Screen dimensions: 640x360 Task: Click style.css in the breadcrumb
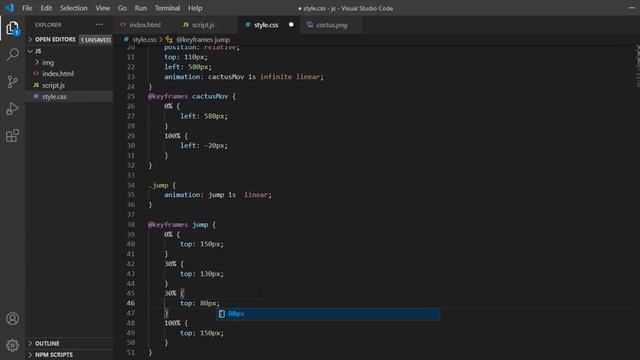[x=144, y=40]
